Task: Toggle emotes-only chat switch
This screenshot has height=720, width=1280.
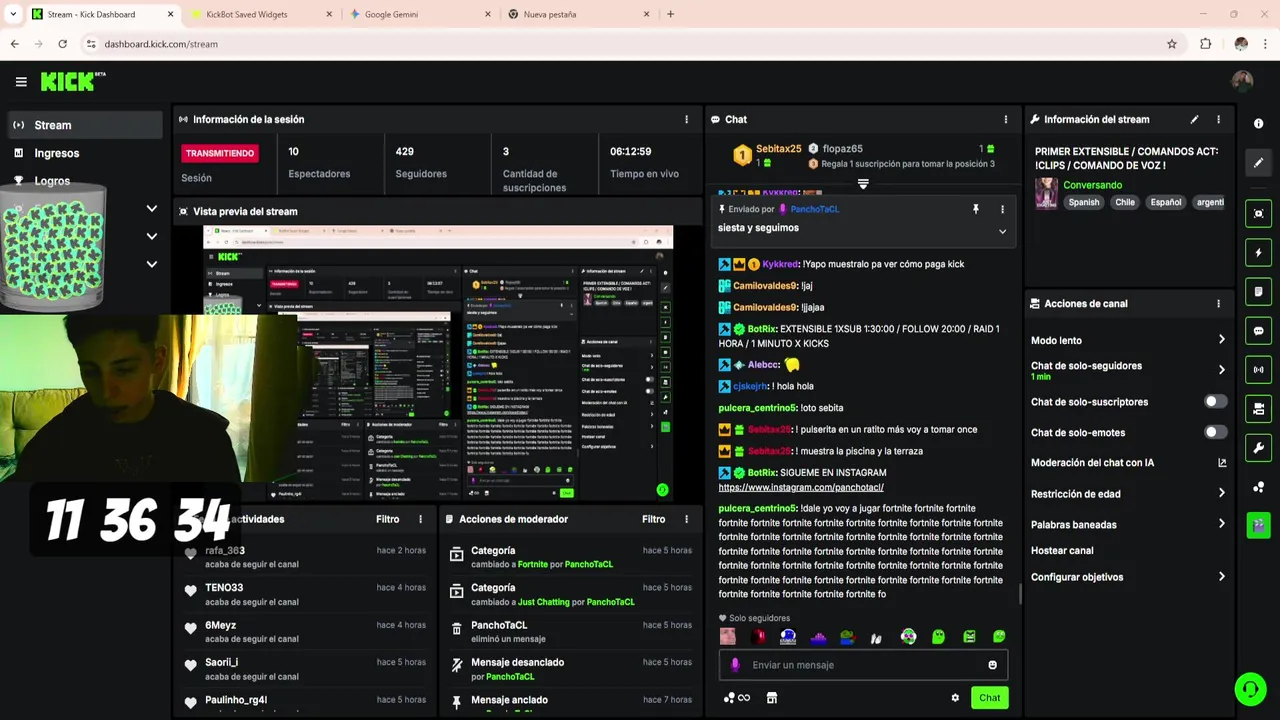Action: pyautogui.click(x=1215, y=432)
